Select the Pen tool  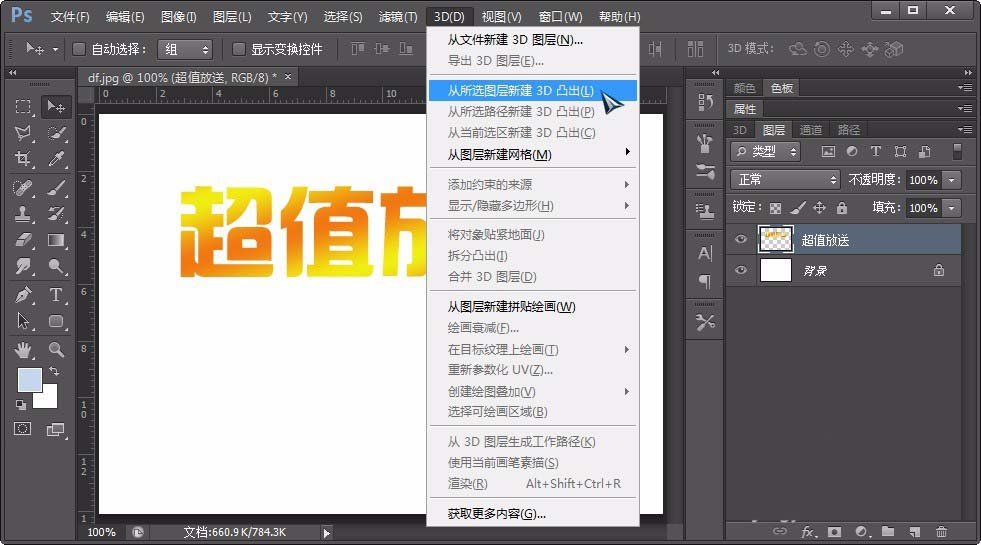coord(23,295)
